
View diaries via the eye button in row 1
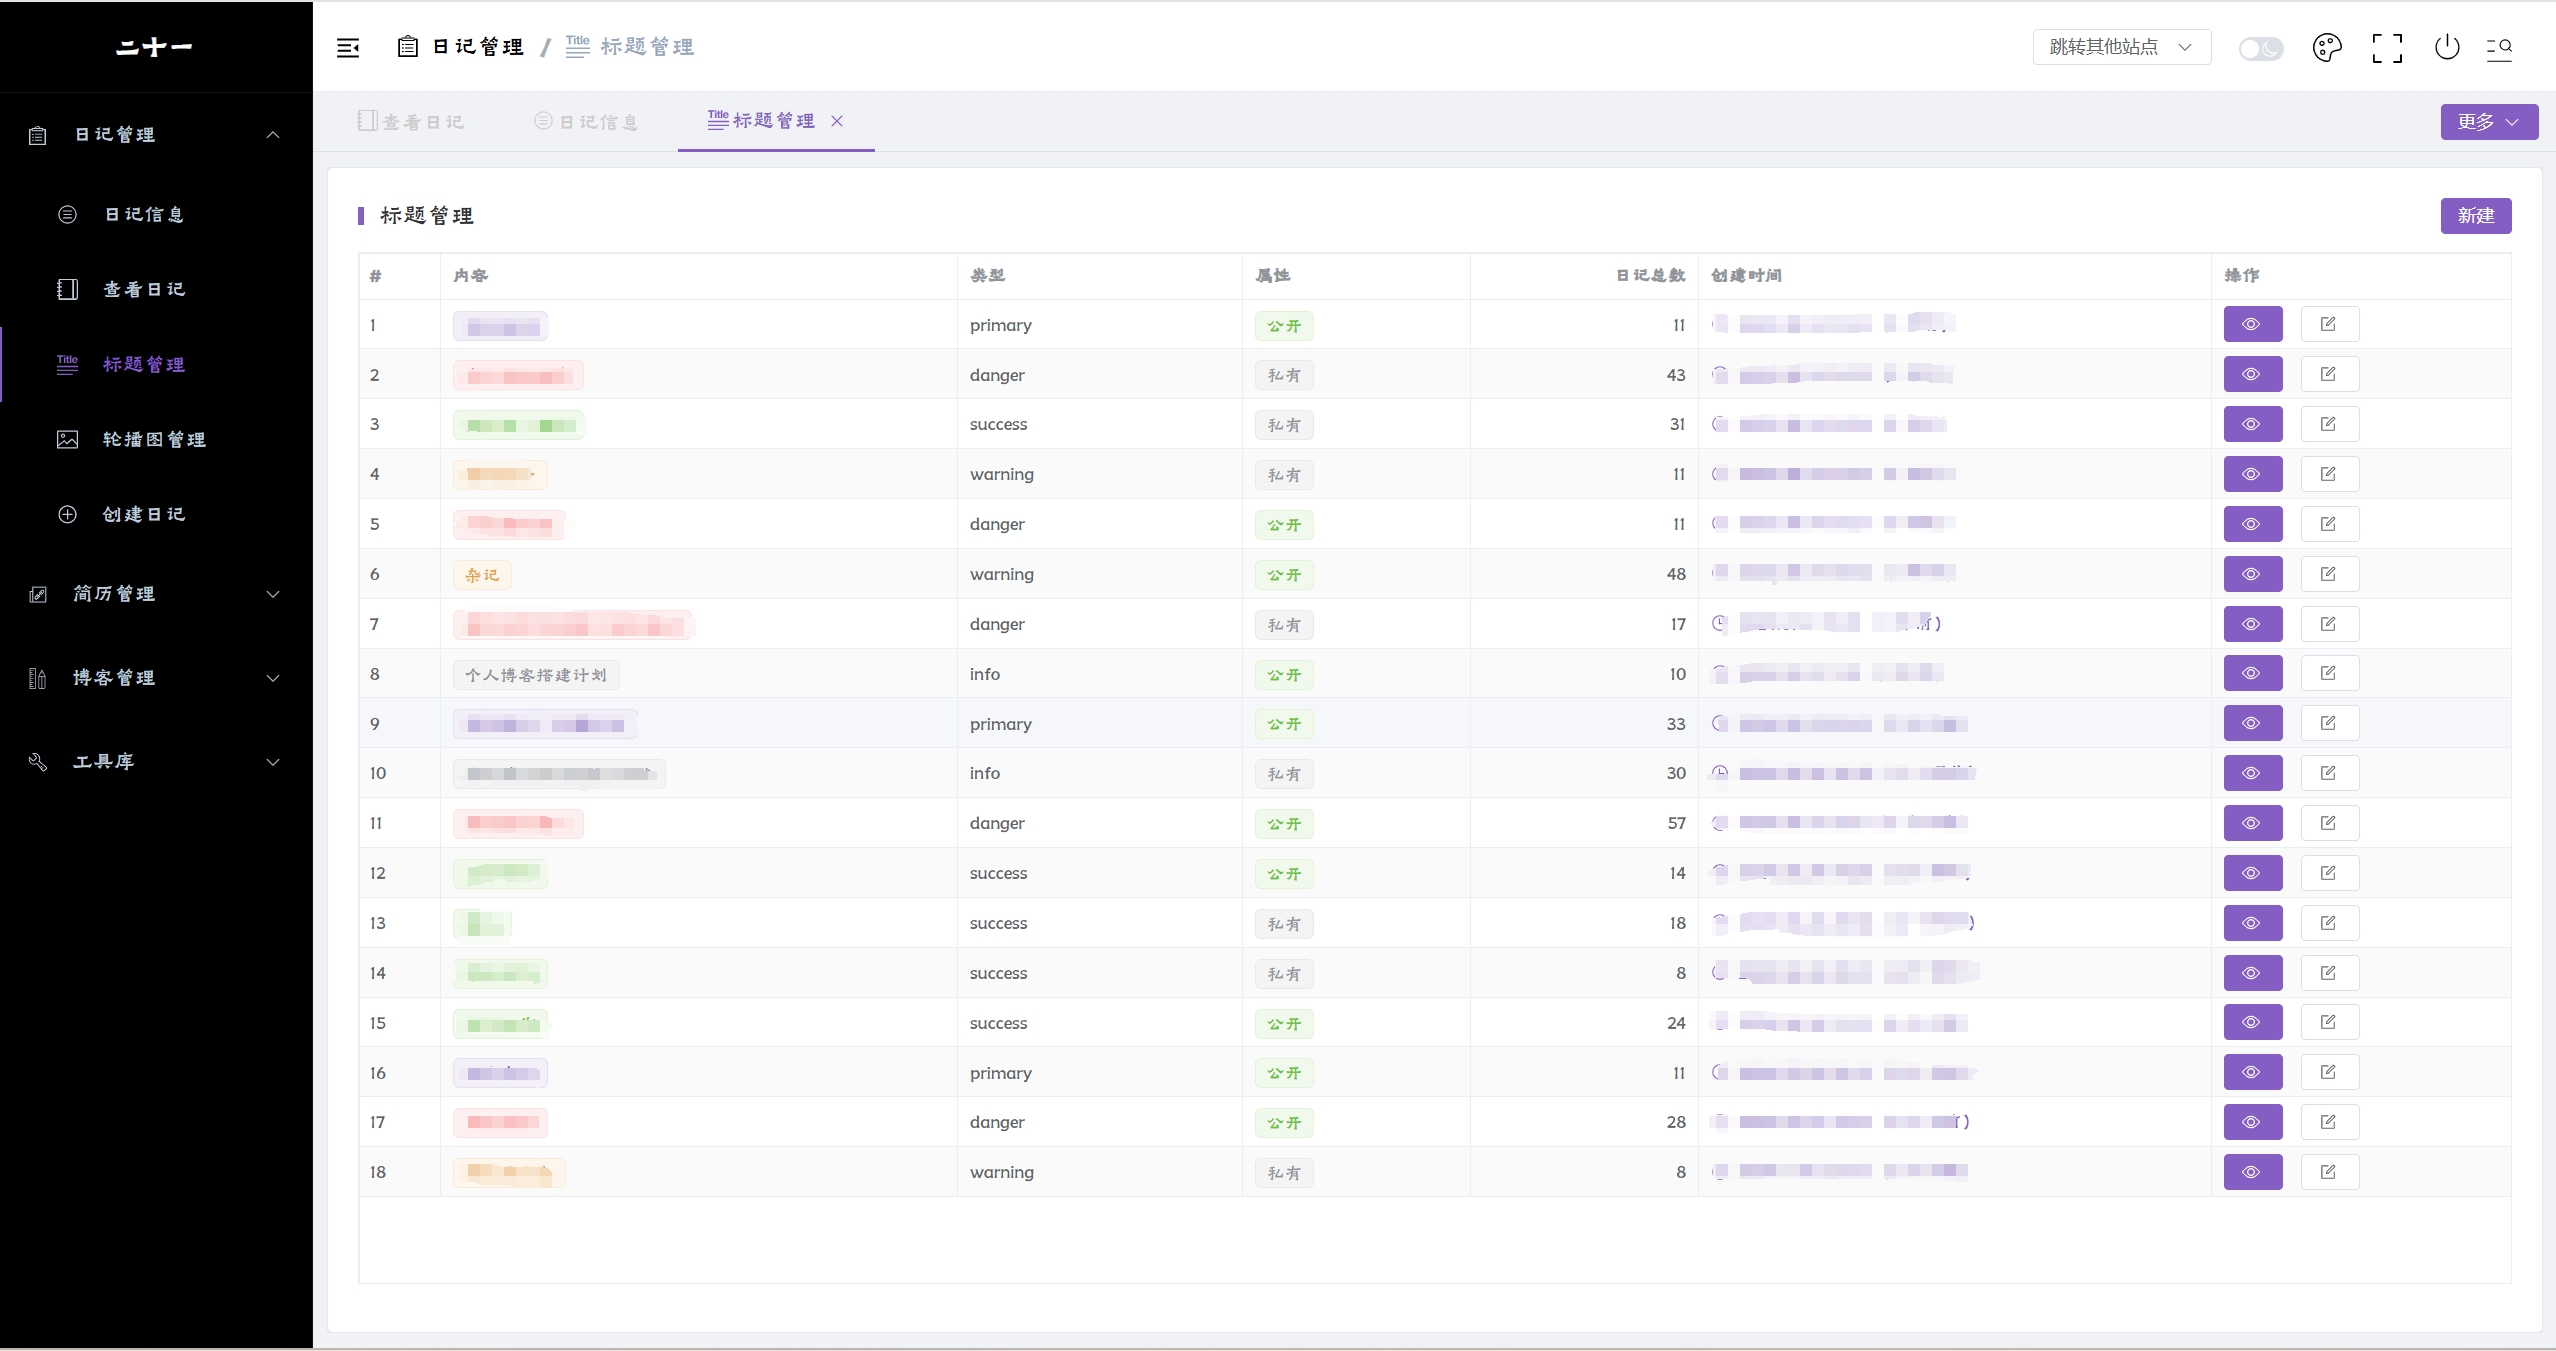(2252, 324)
